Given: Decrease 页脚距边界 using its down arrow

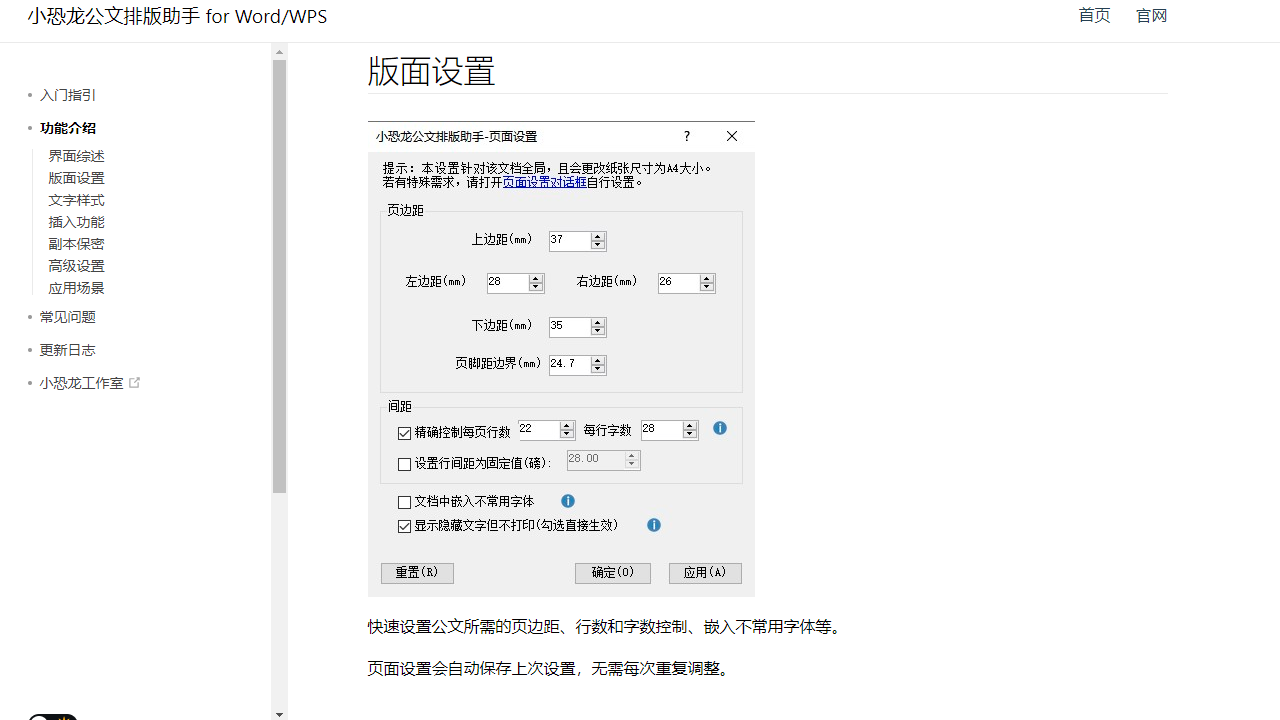Looking at the screenshot, I should (x=598, y=369).
